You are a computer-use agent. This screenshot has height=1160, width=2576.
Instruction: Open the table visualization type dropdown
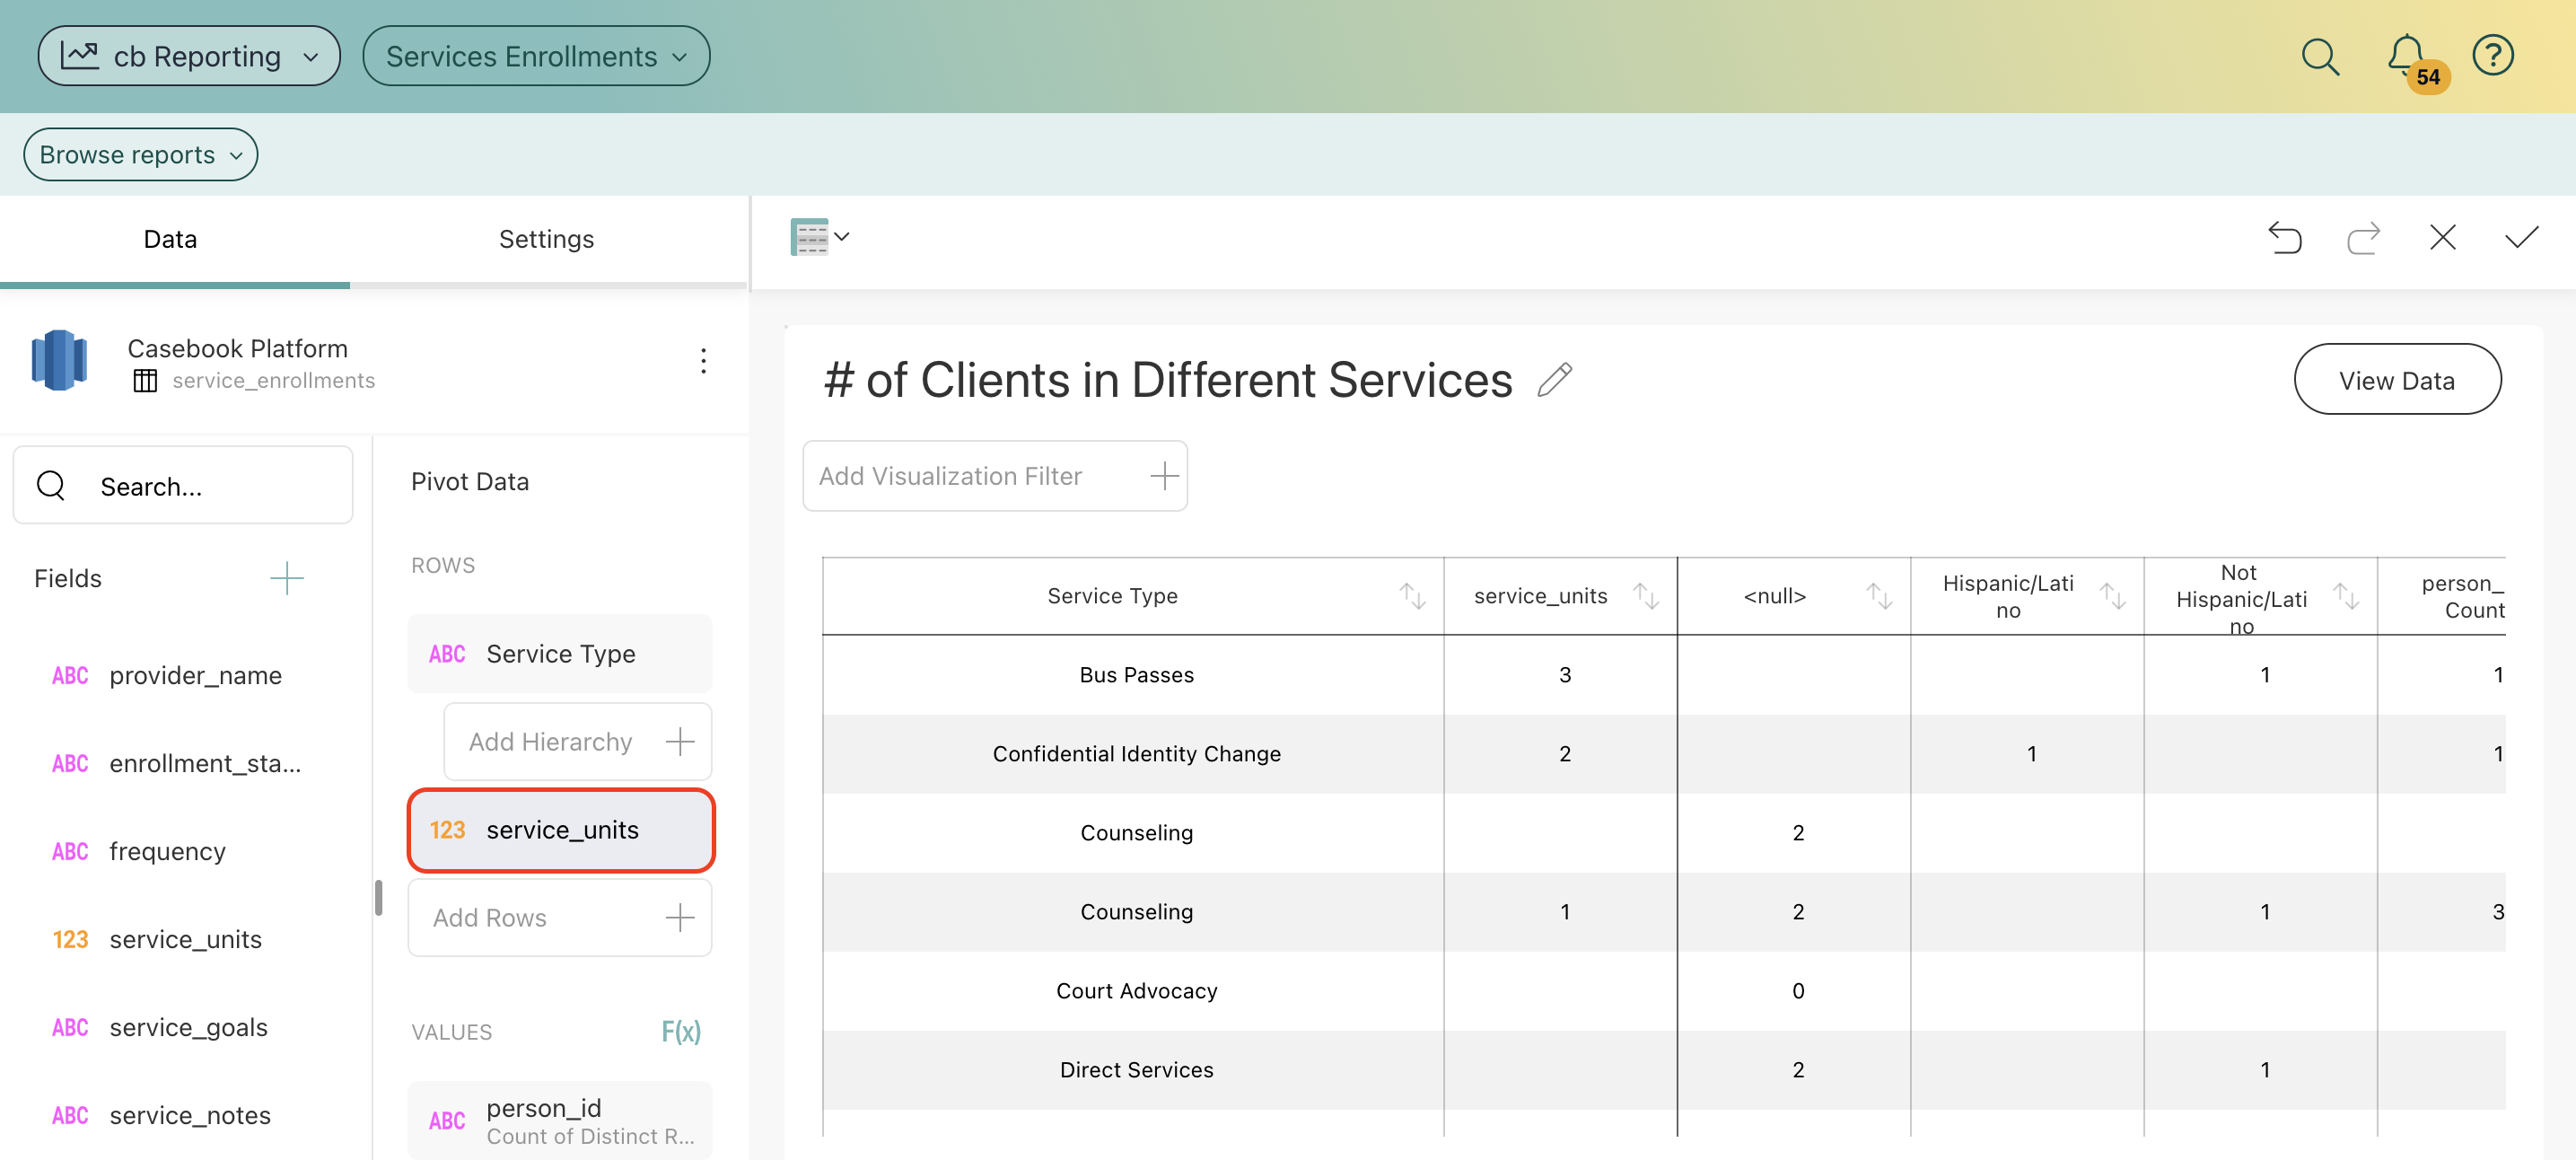(x=819, y=237)
